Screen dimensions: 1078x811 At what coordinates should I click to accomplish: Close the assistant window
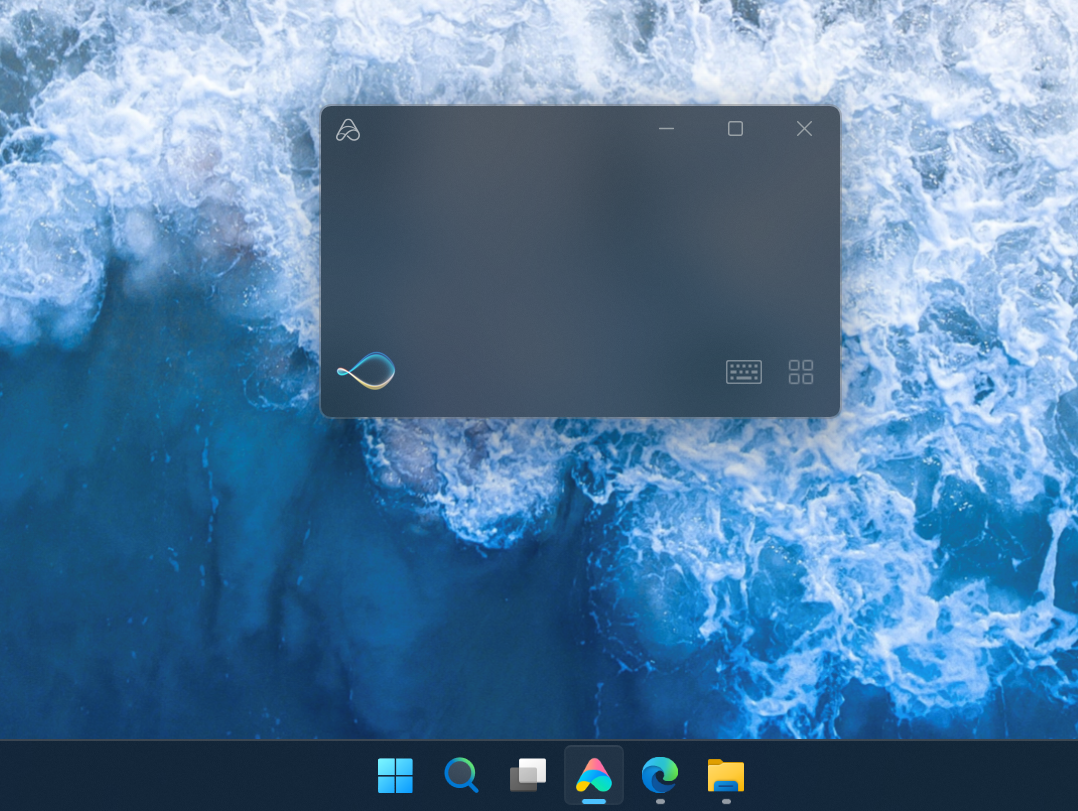804,129
